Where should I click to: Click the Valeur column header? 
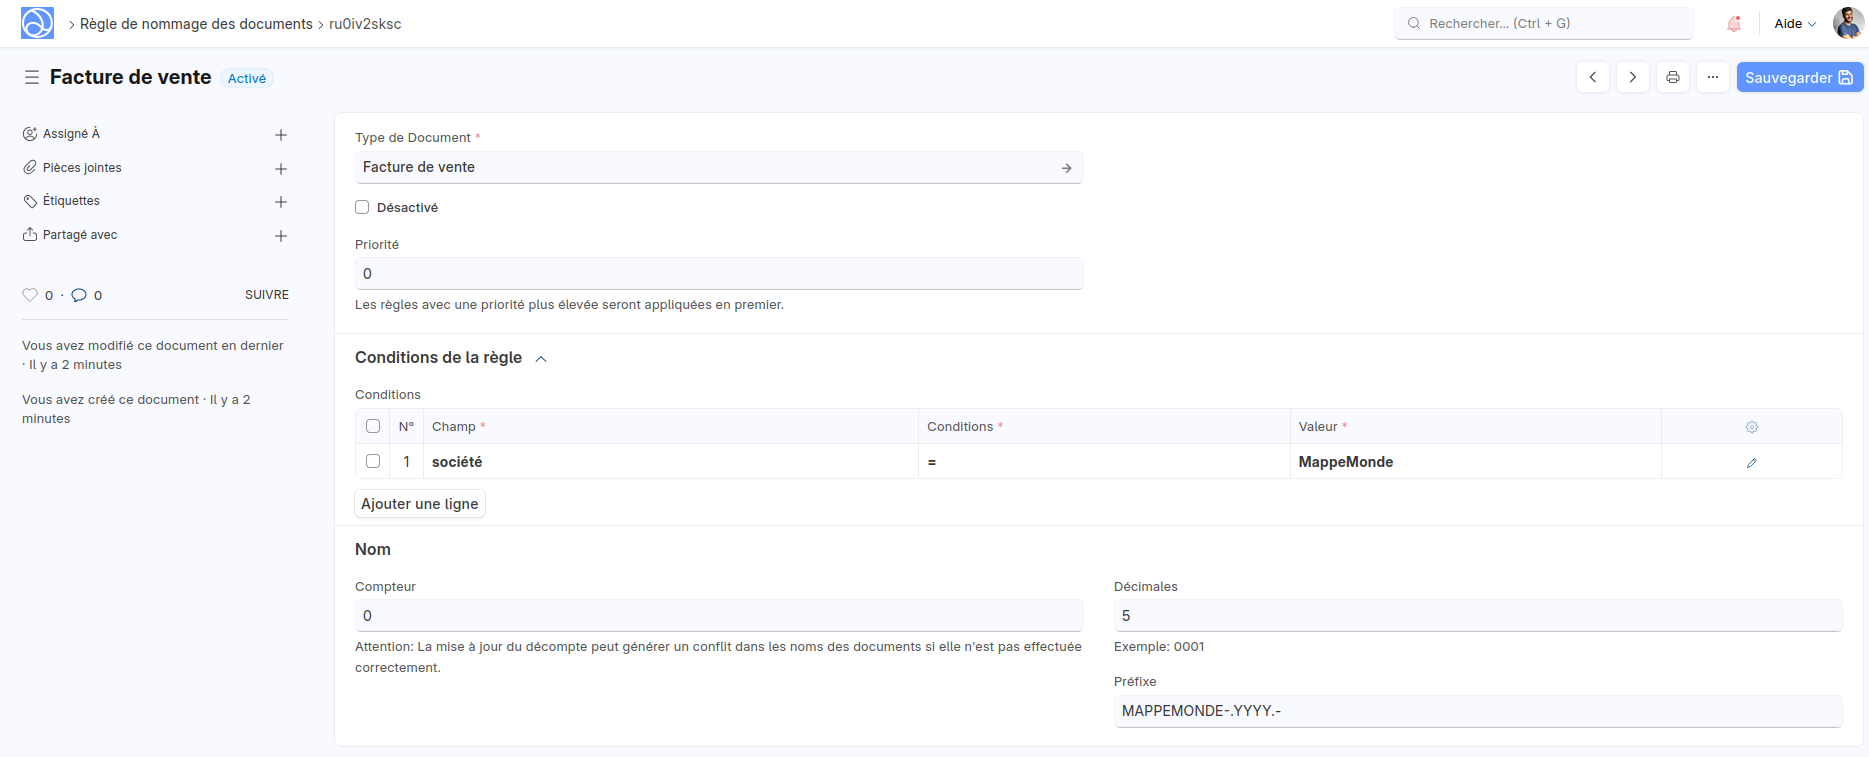[x=1476, y=426]
